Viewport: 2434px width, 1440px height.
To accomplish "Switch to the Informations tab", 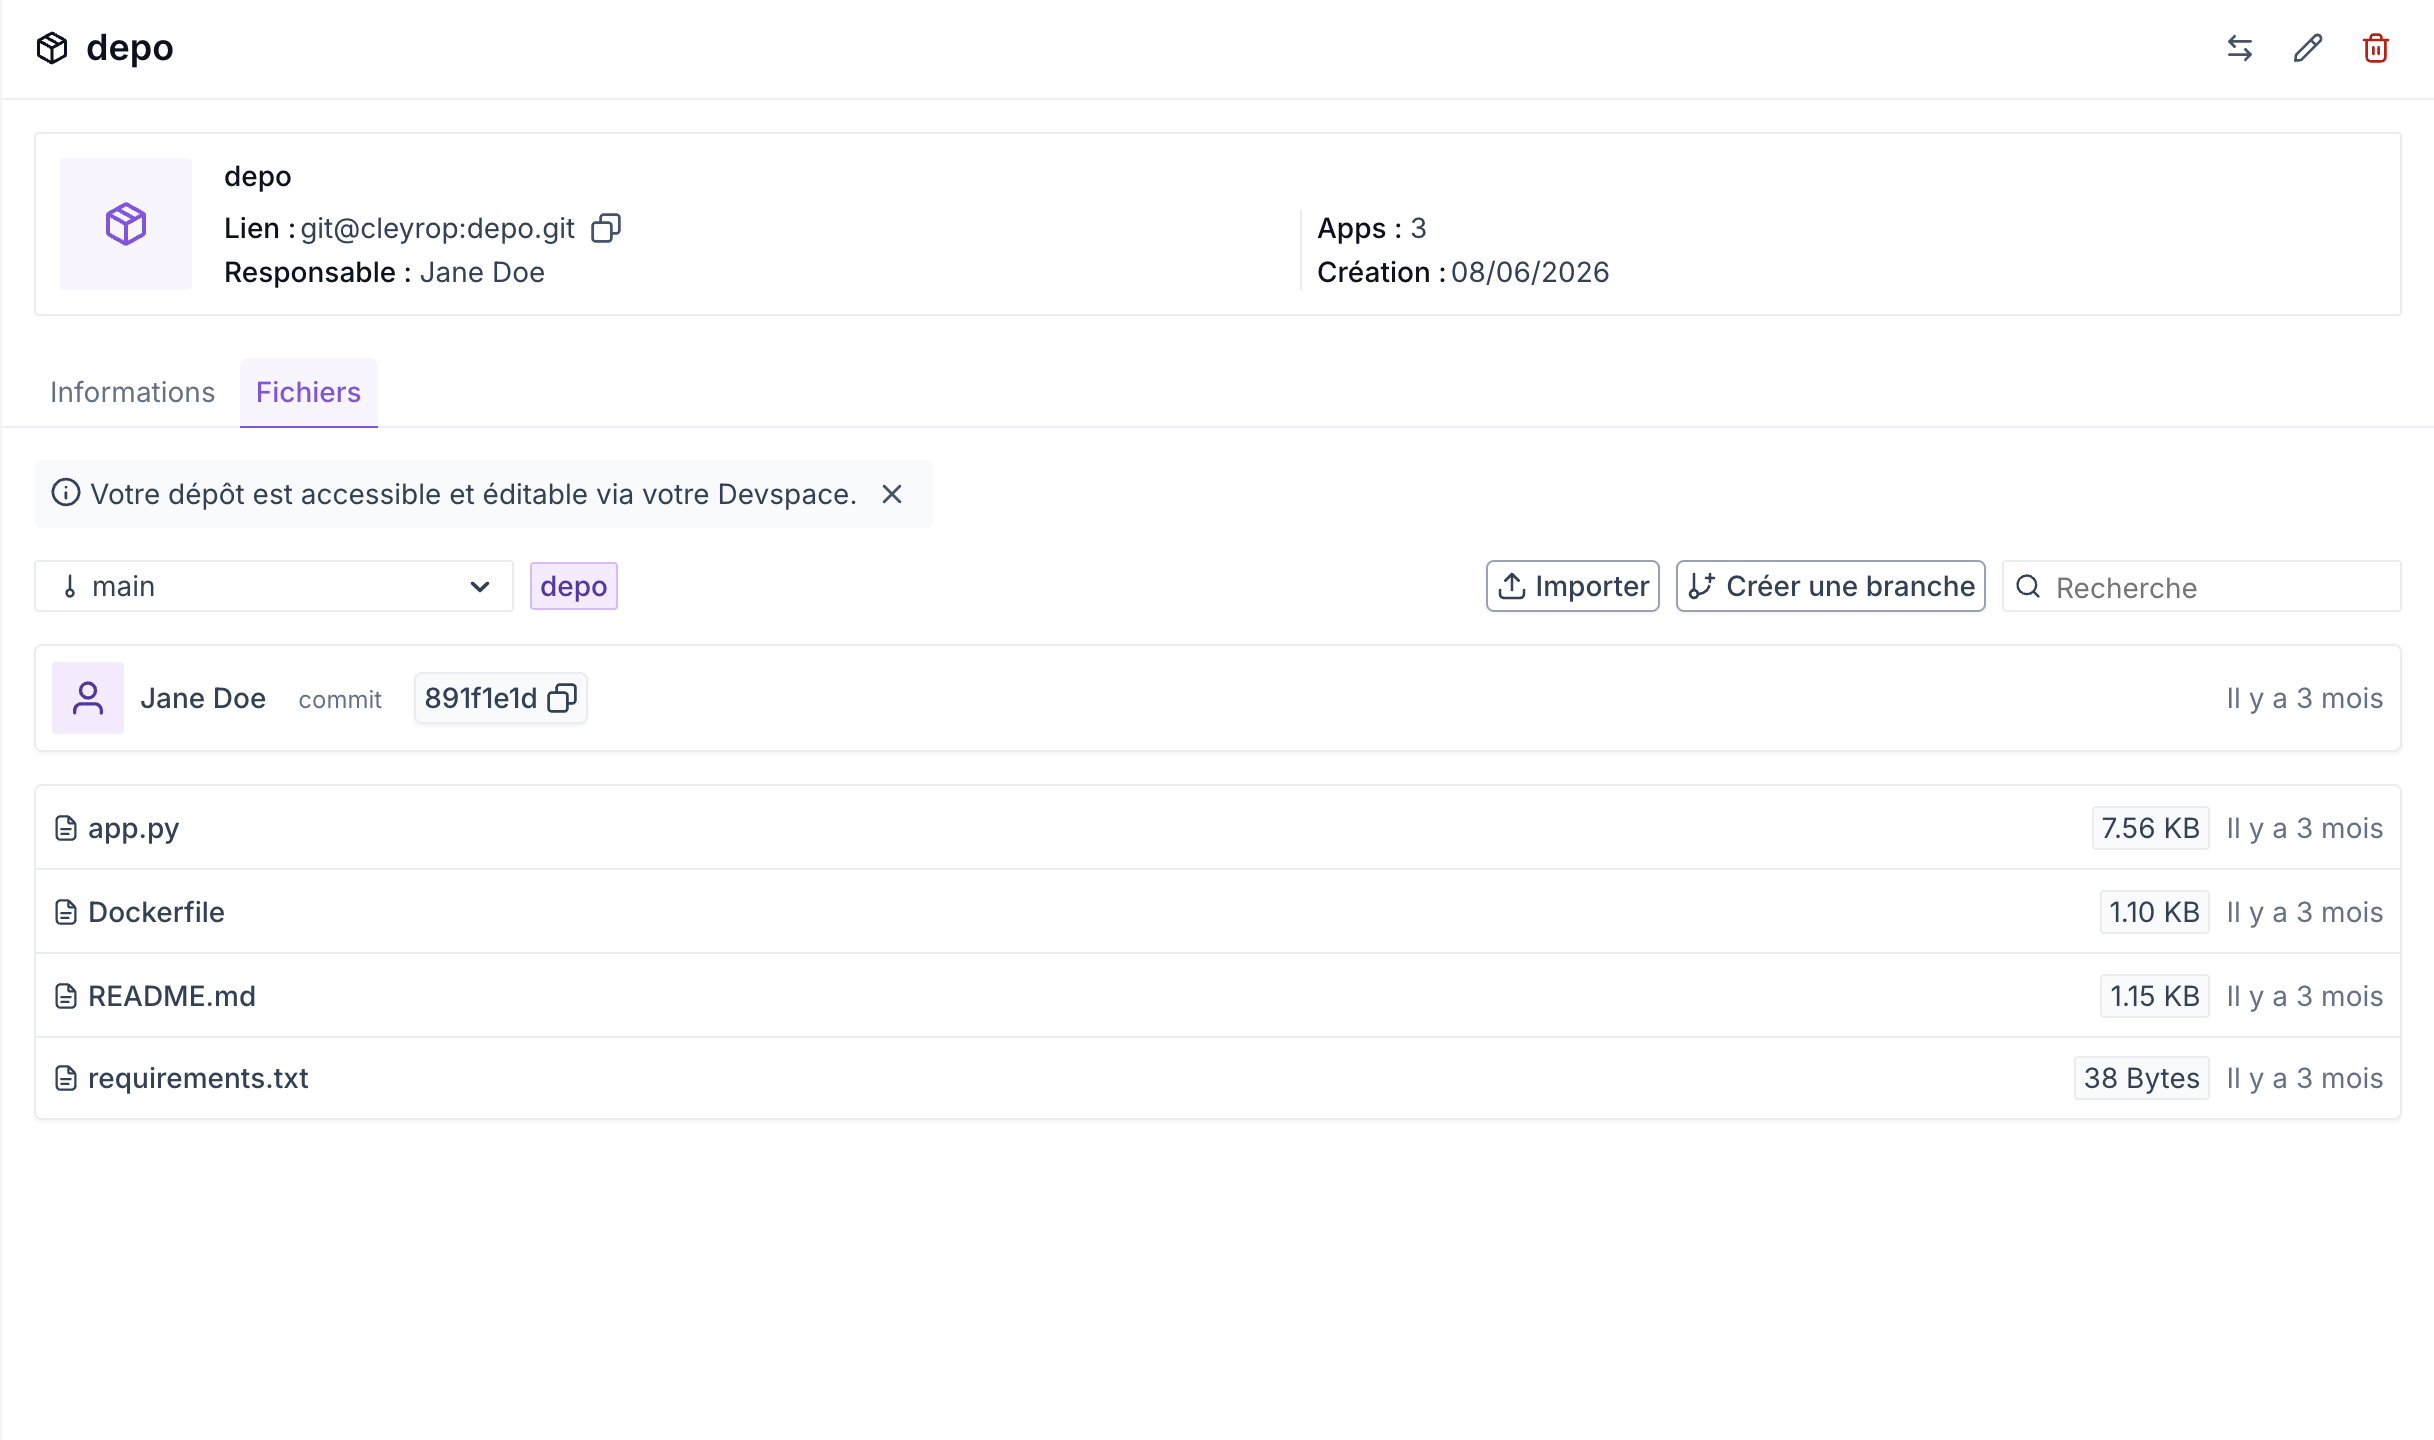I will (133, 392).
